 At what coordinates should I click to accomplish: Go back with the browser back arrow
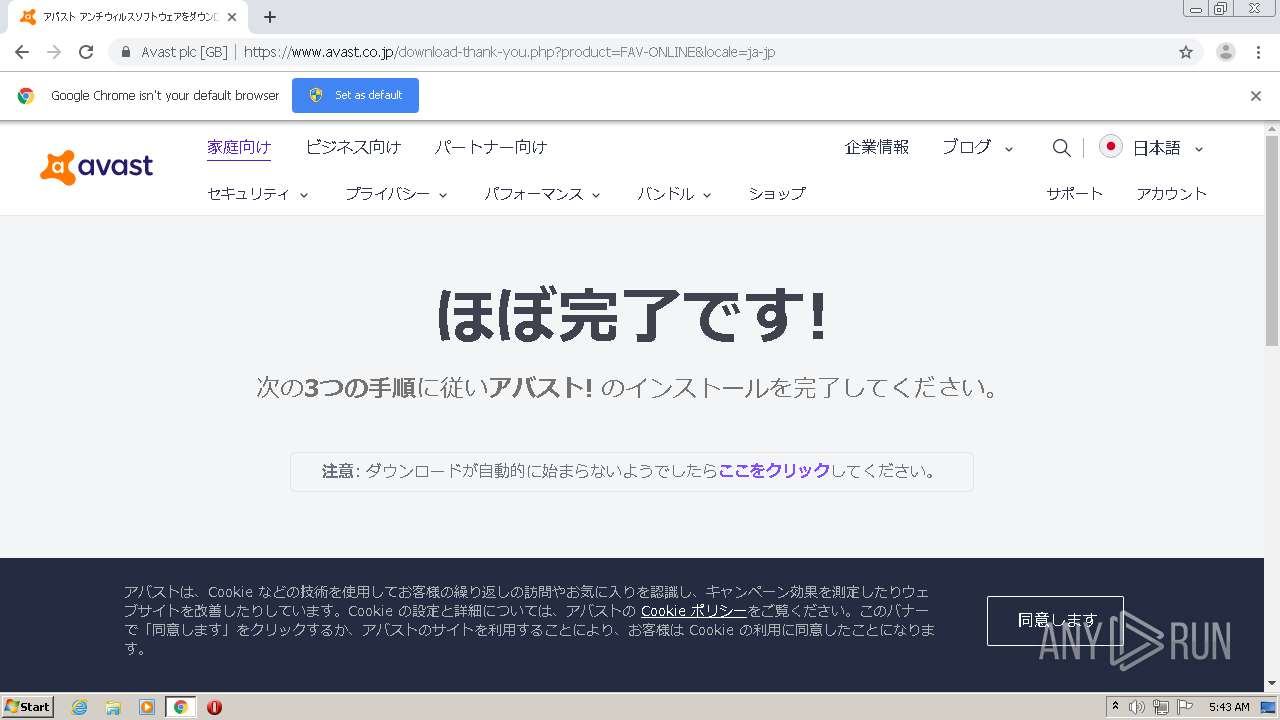22,52
